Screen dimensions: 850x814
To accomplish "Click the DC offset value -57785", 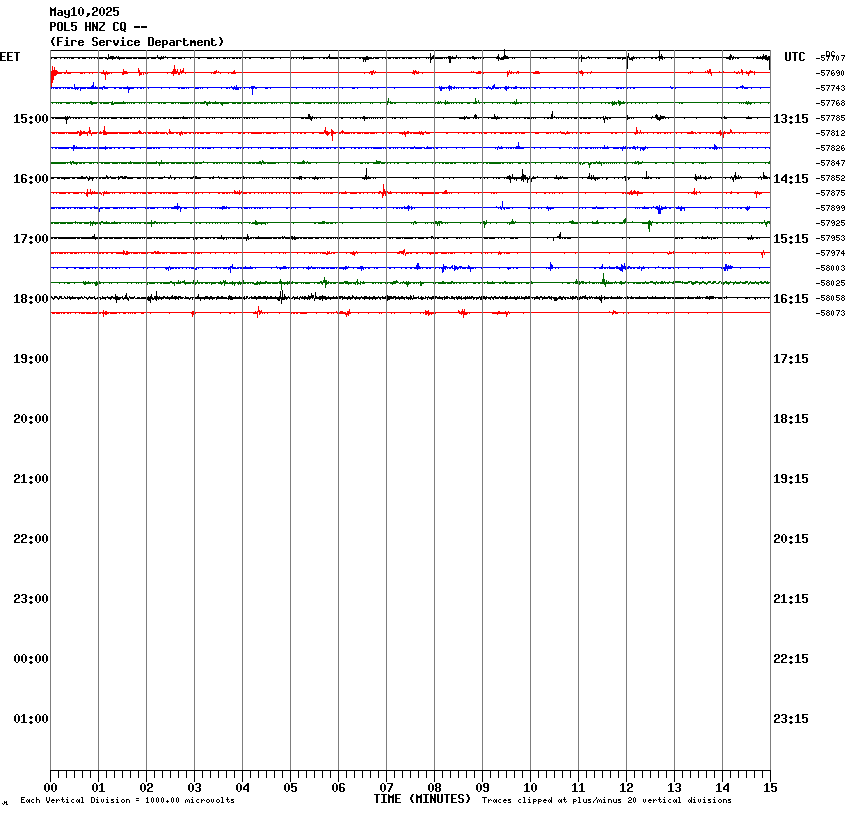I will point(830,118).
